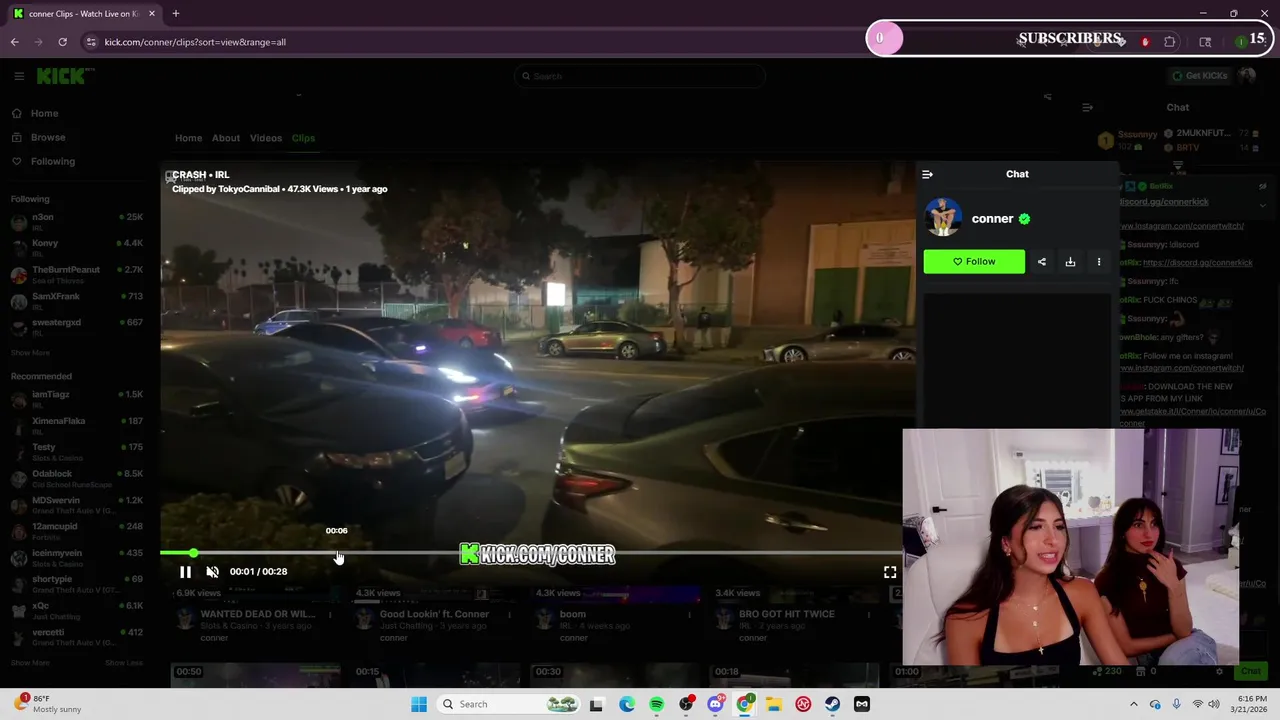Screen dimensions: 1280x720
Task: Seek on the clip progress bar
Action: pyautogui.click(x=530, y=552)
